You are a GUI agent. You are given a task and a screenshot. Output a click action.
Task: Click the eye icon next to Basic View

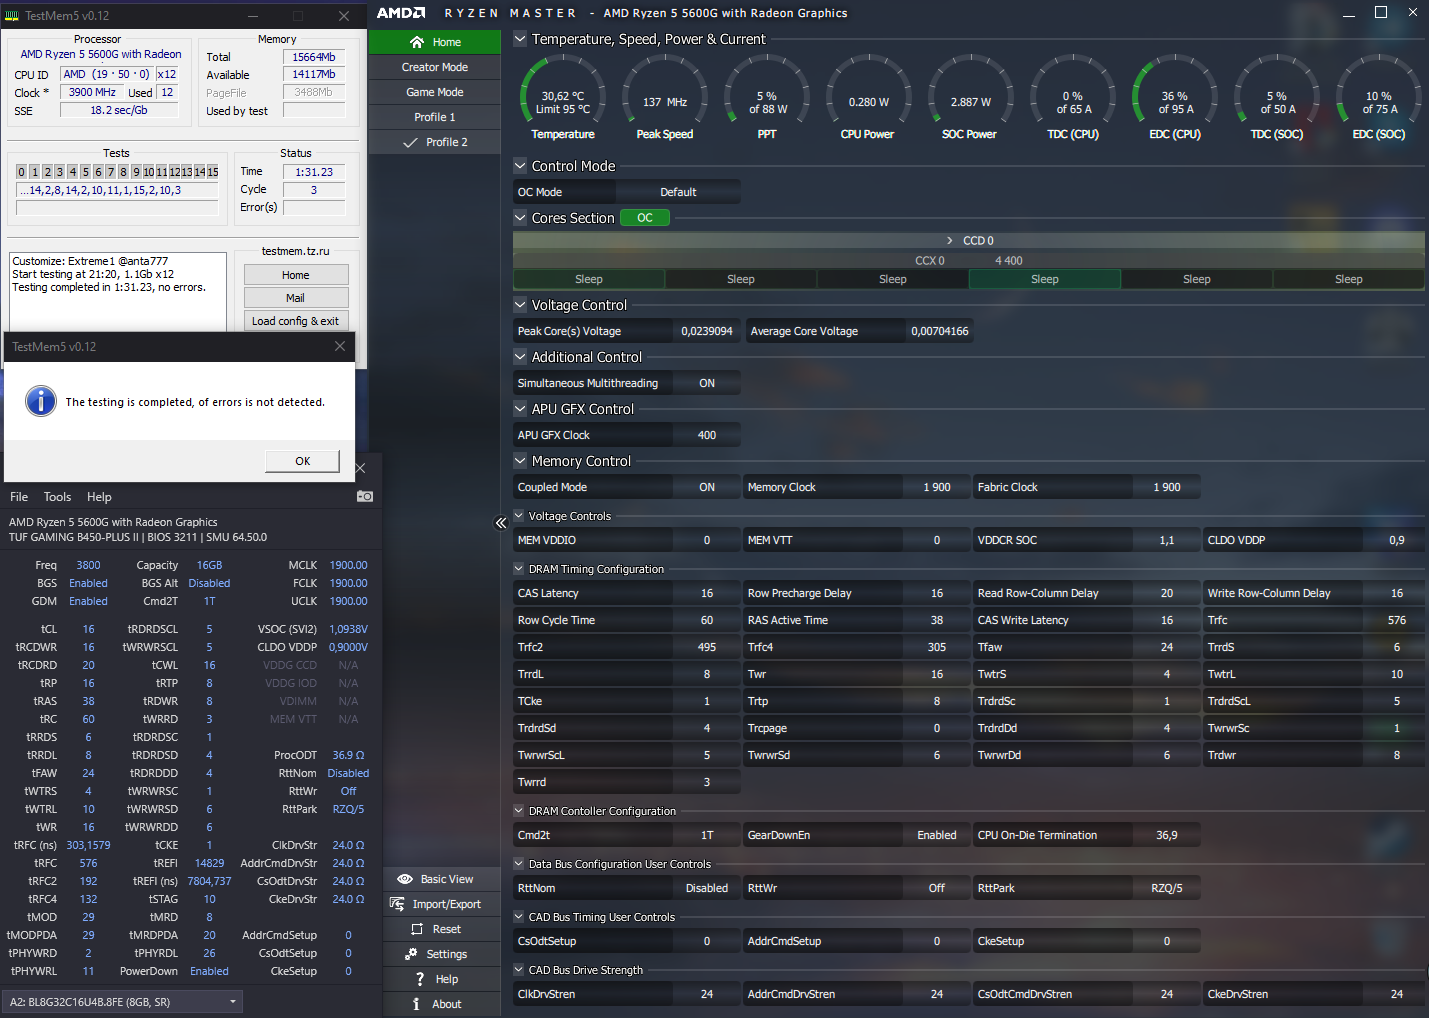pos(405,879)
